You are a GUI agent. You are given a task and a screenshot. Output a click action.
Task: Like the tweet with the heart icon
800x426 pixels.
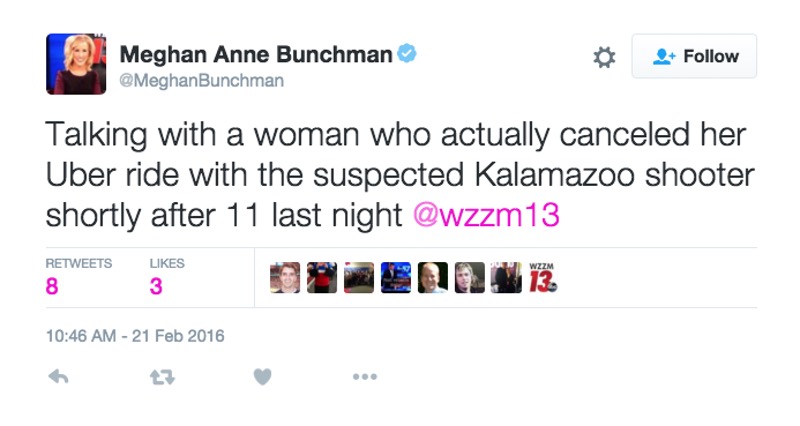point(262,377)
